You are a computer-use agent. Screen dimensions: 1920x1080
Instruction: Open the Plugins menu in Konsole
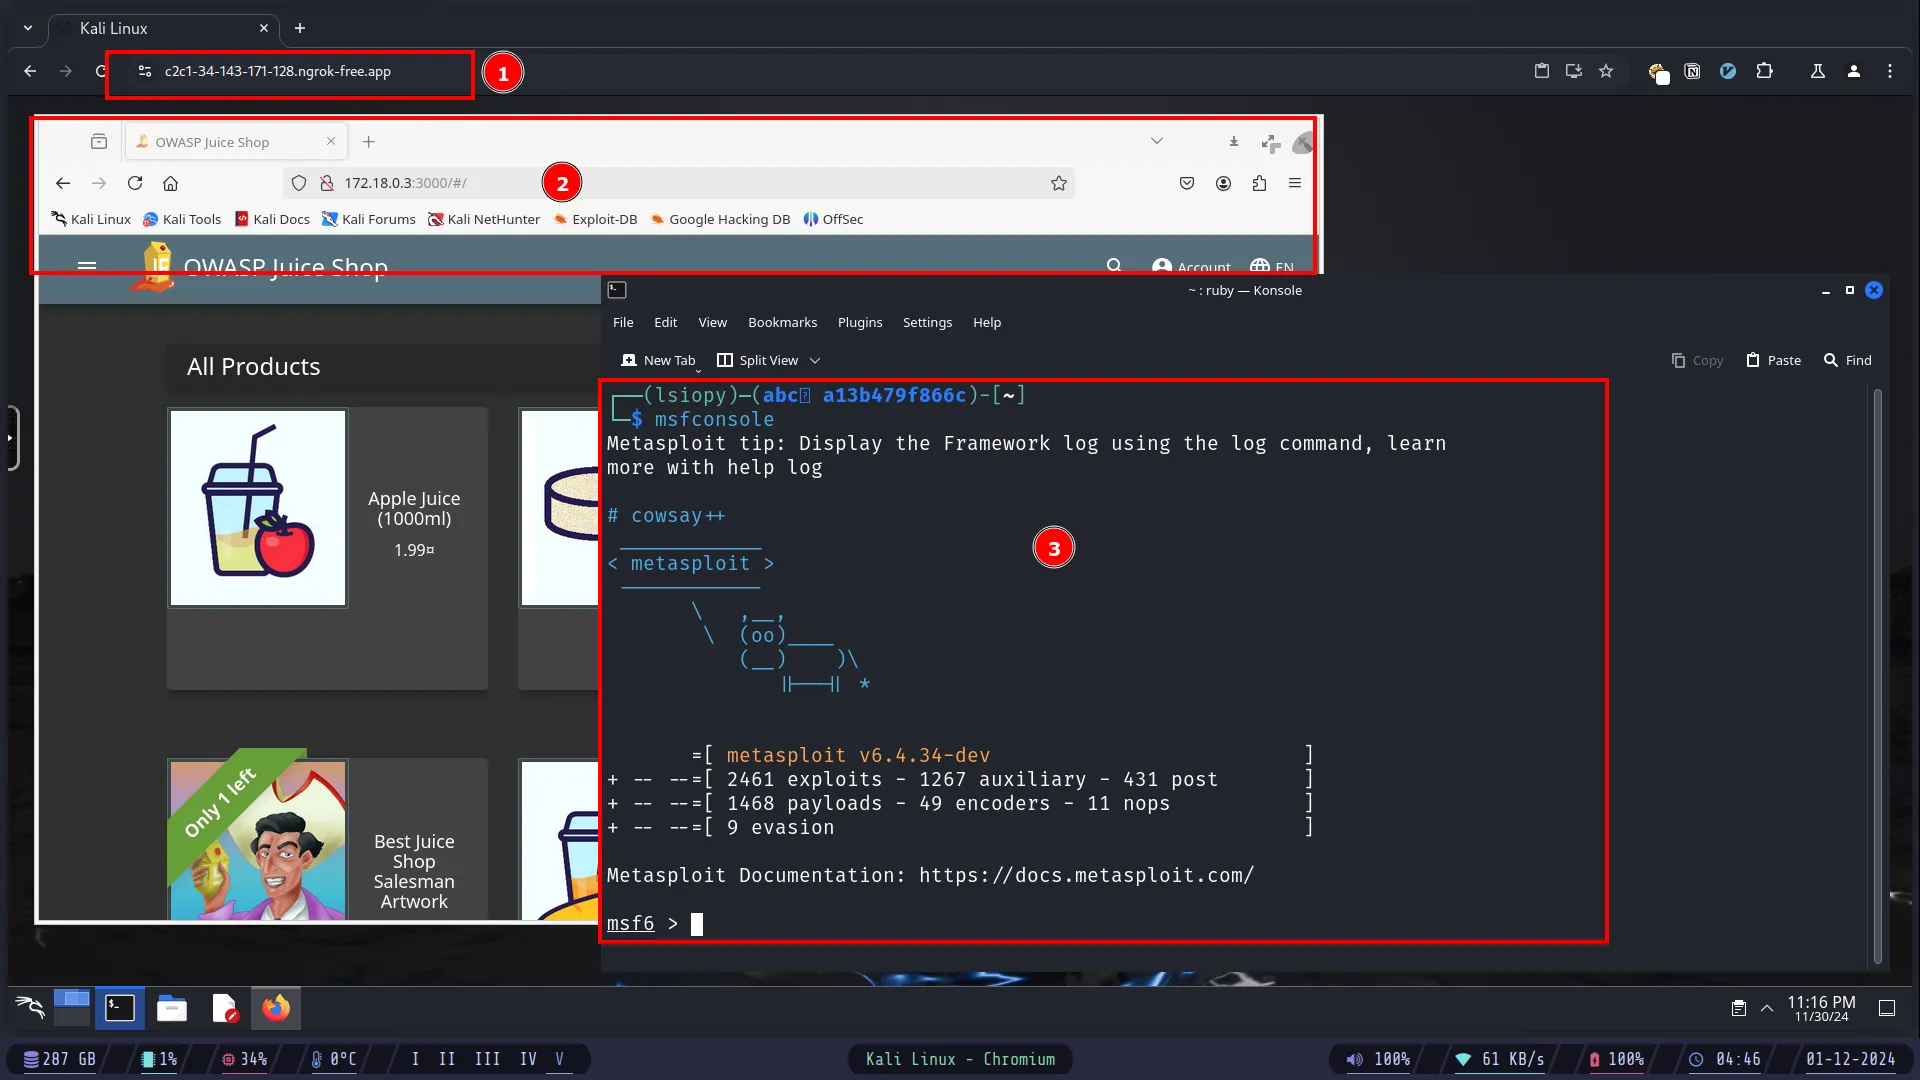[x=860, y=322]
